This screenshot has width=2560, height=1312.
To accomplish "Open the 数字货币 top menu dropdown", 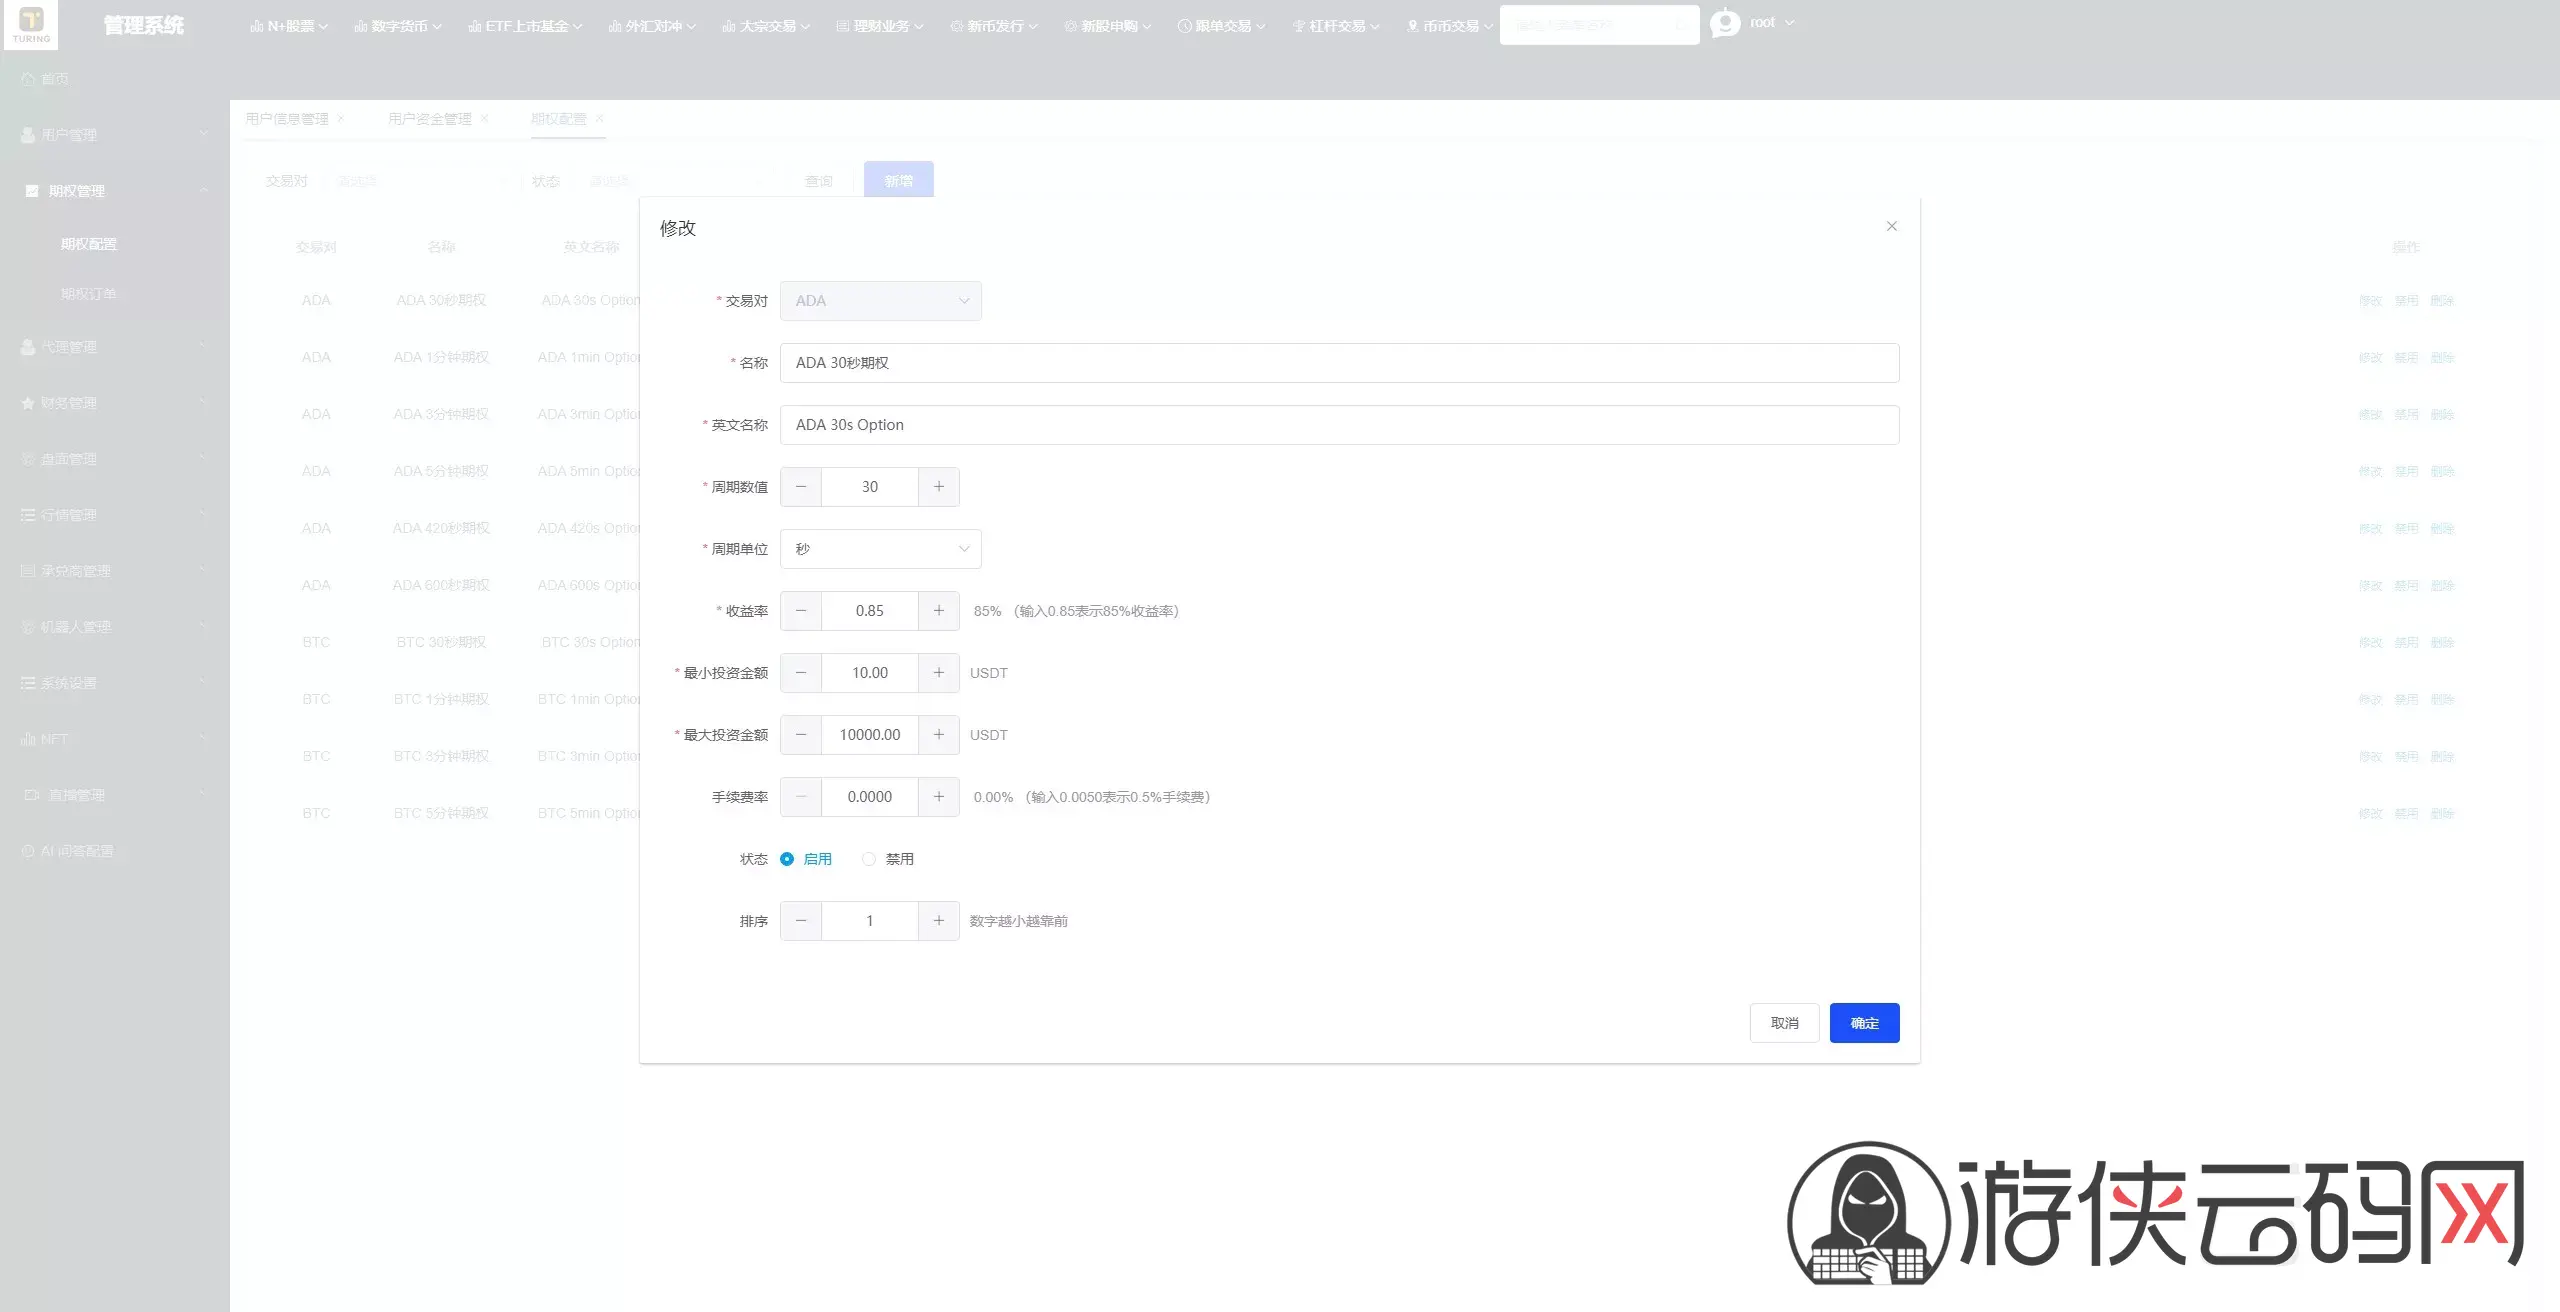I will [x=398, y=26].
